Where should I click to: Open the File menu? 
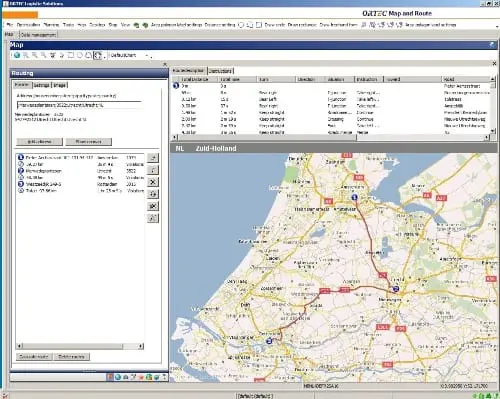(x=10, y=25)
